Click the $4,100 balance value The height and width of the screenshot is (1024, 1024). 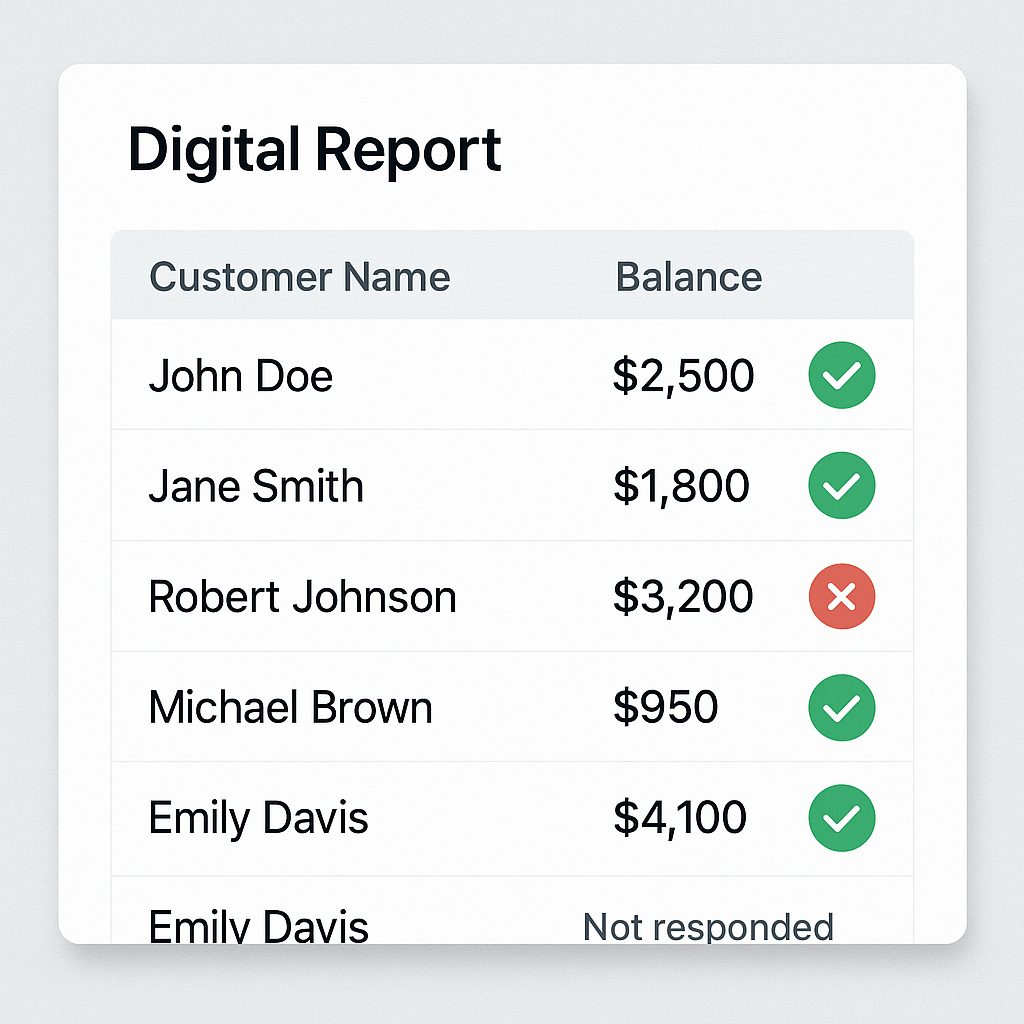(680, 818)
